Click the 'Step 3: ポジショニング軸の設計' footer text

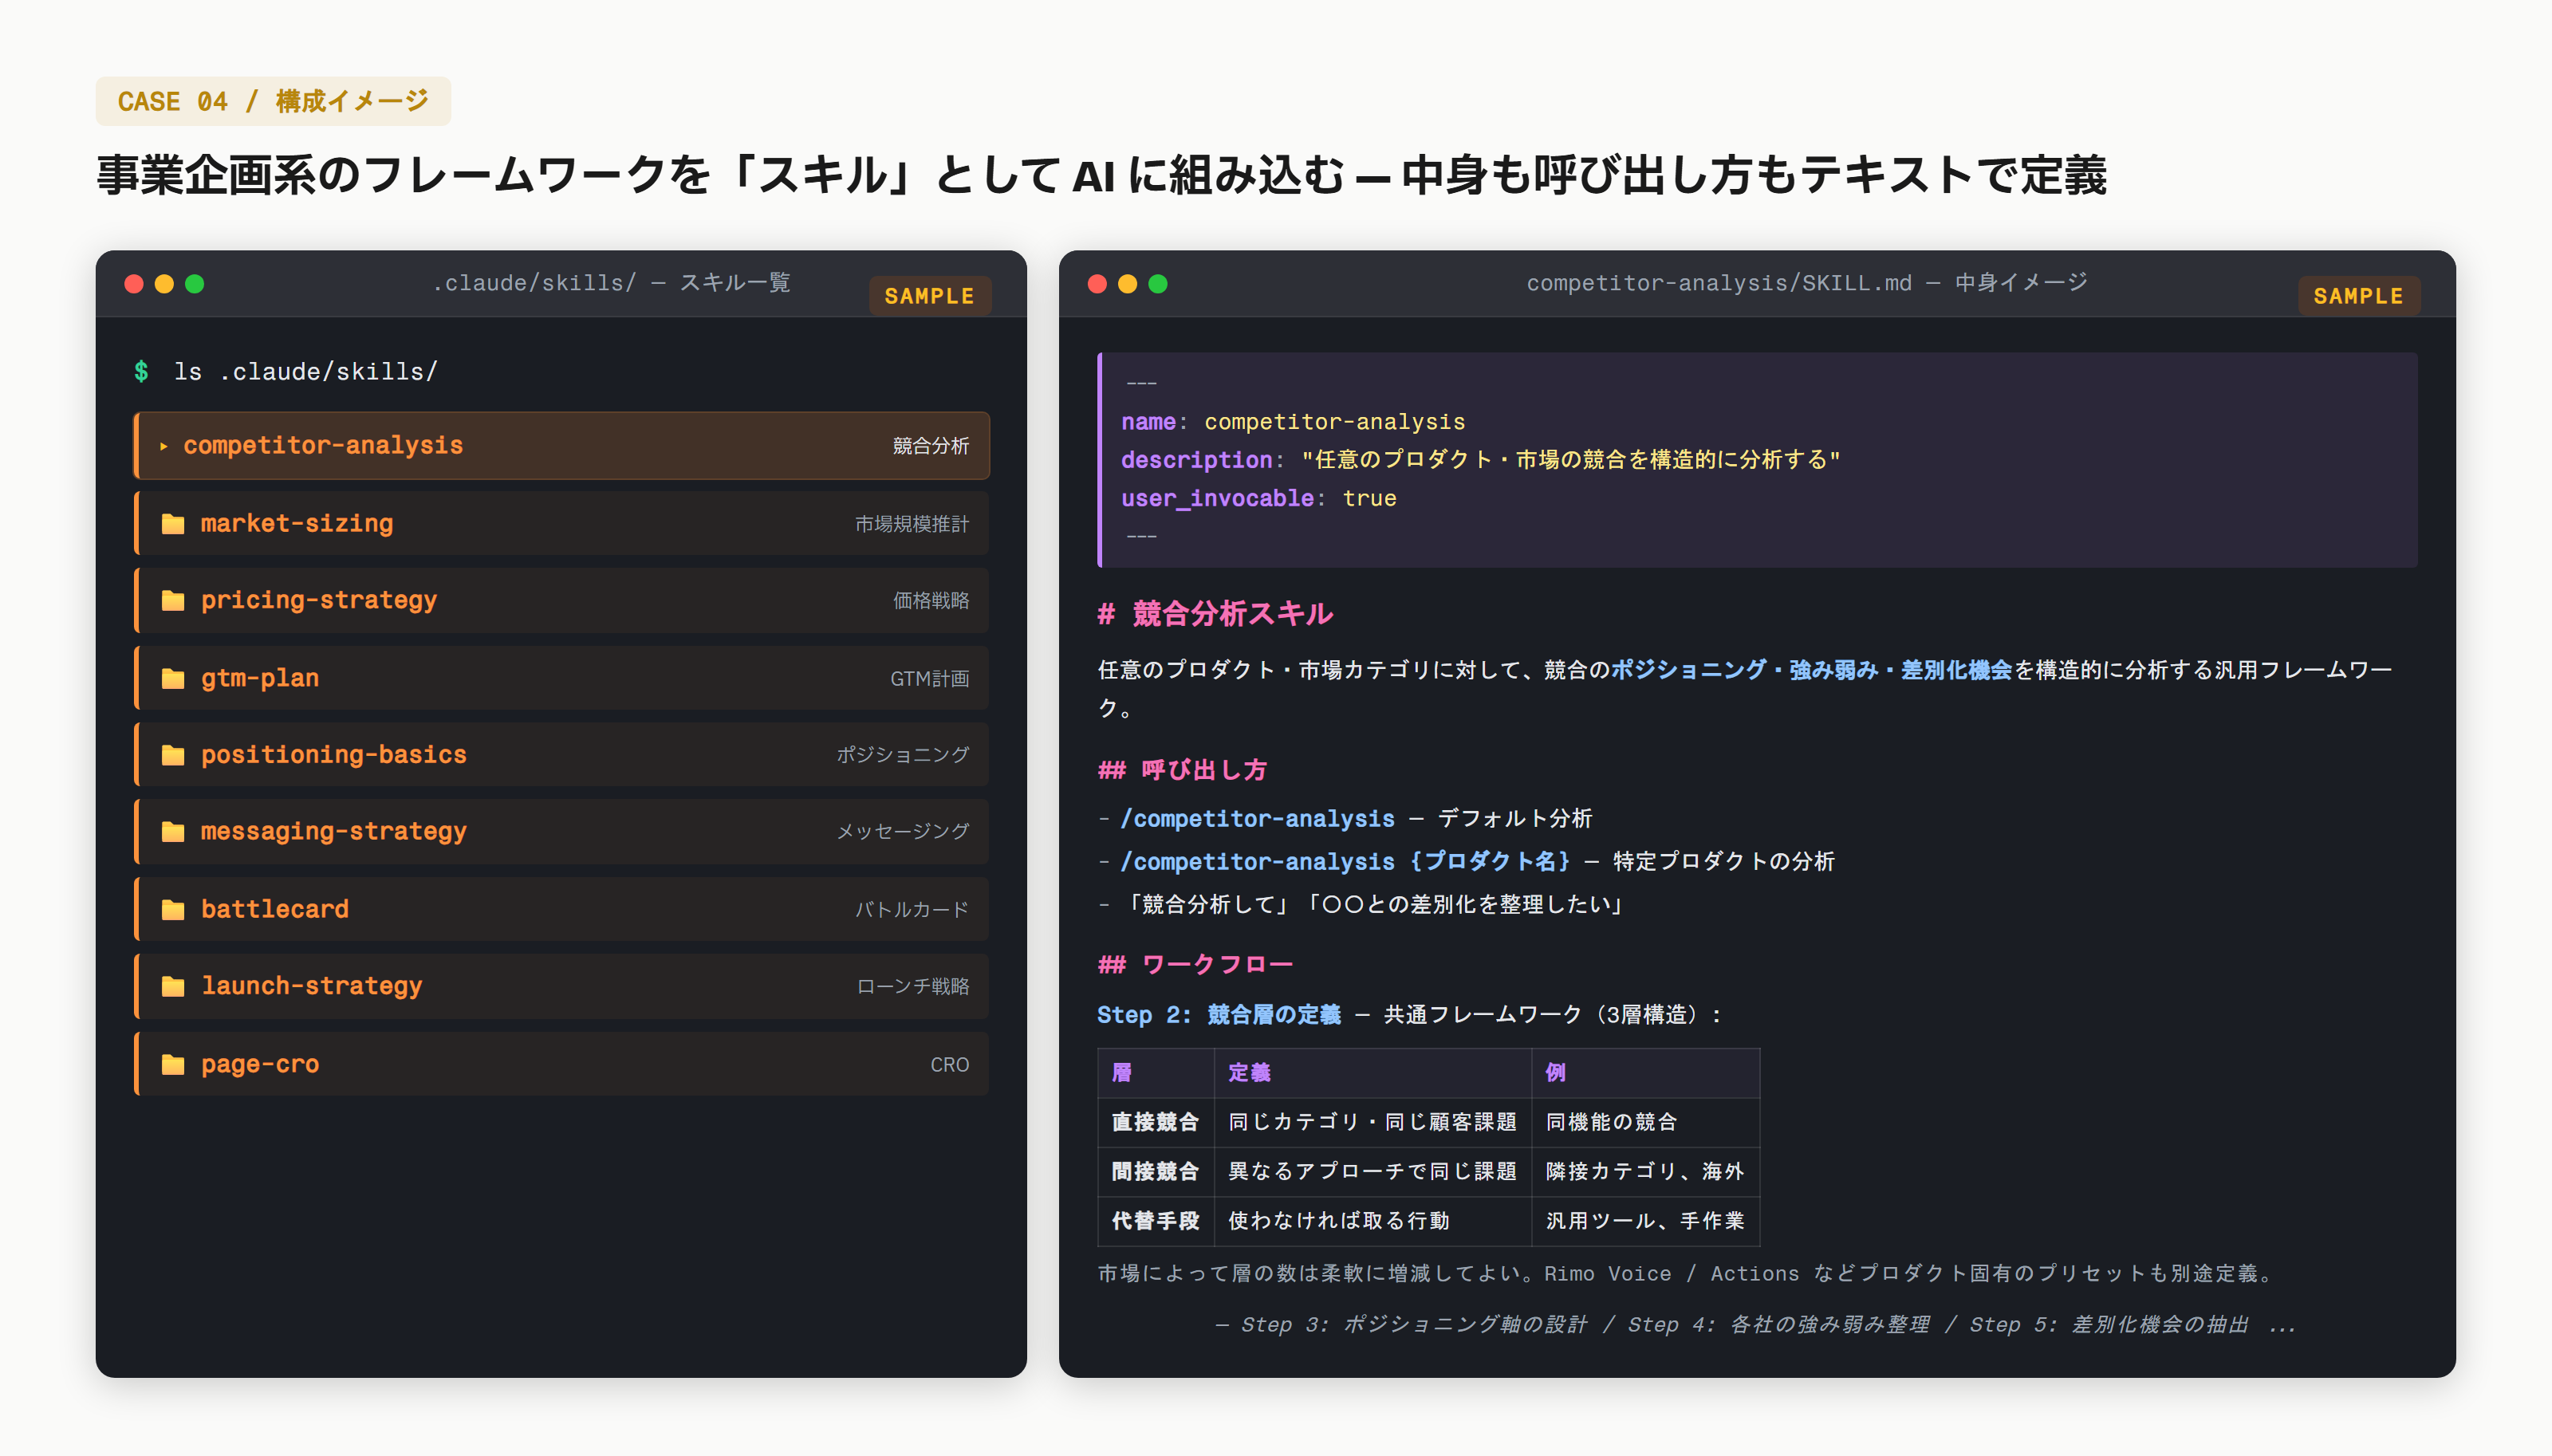tap(1414, 1325)
